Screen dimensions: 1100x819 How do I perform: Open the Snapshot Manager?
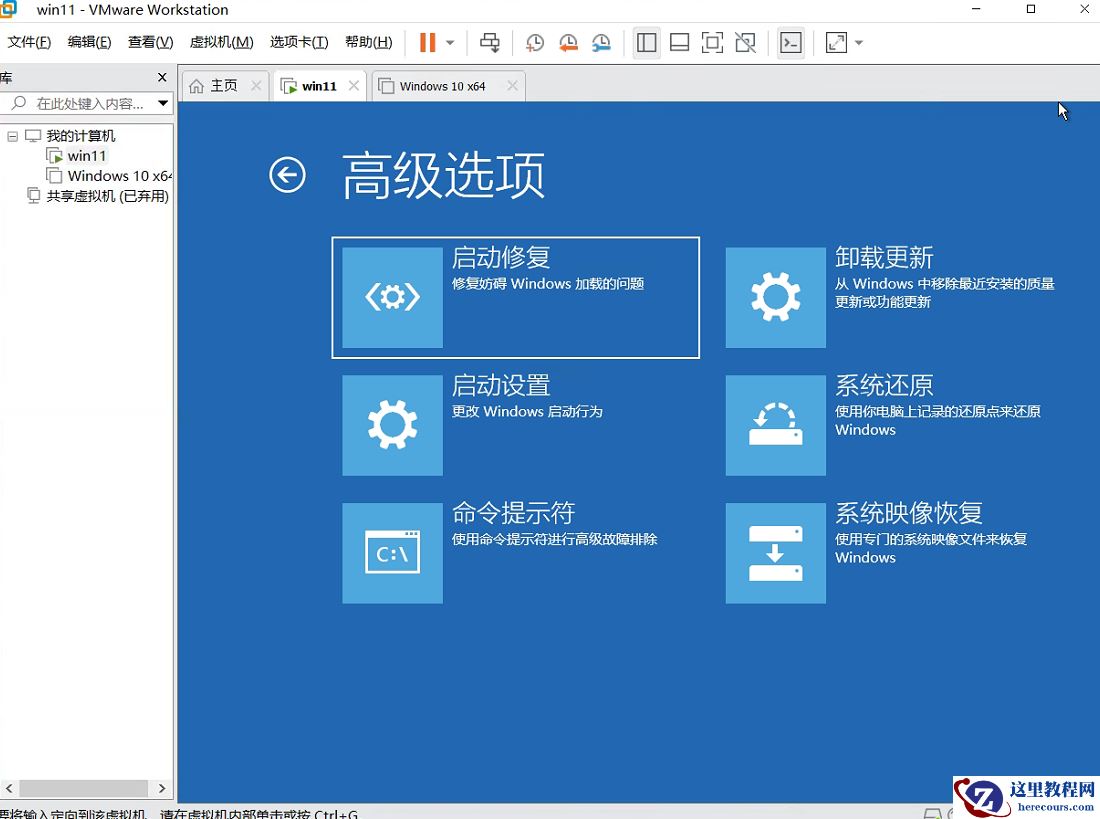click(601, 42)
